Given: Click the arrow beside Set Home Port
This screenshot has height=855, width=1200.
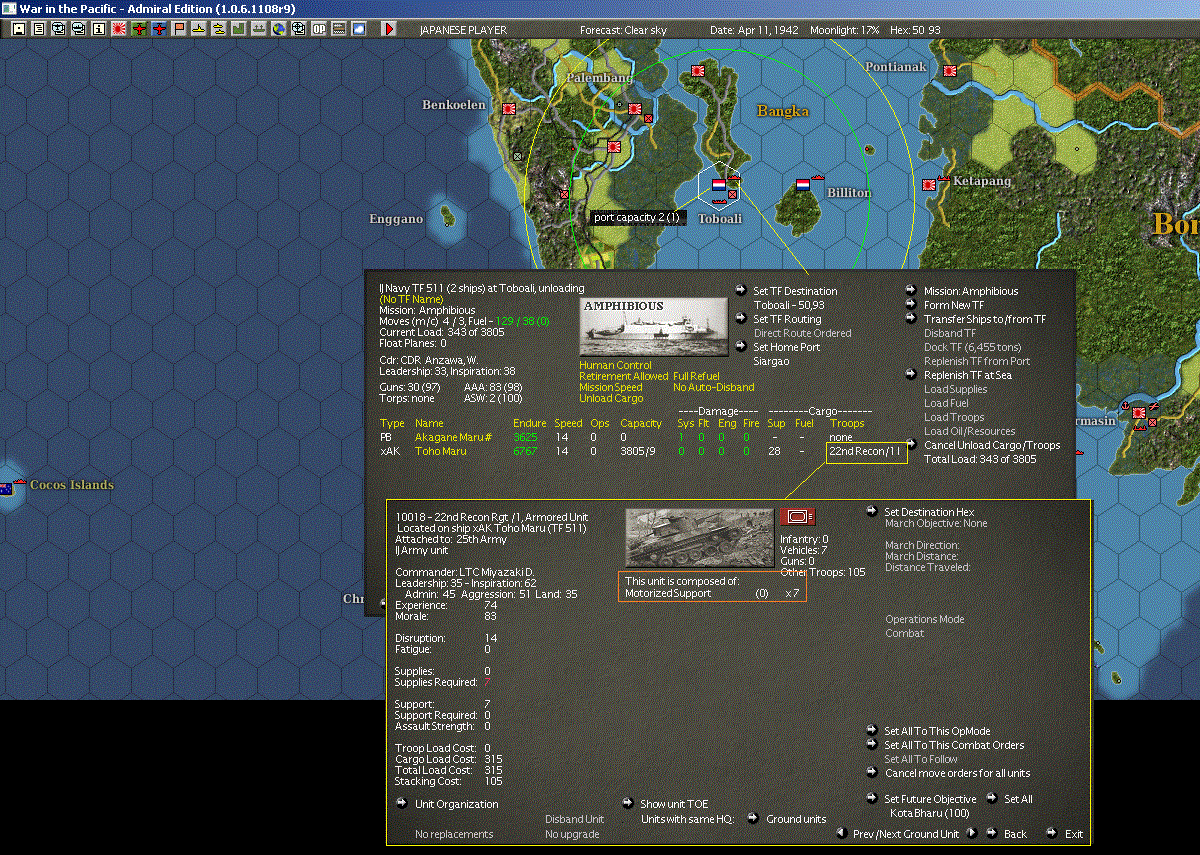Looking at the screenshot, I should (741, 347).
